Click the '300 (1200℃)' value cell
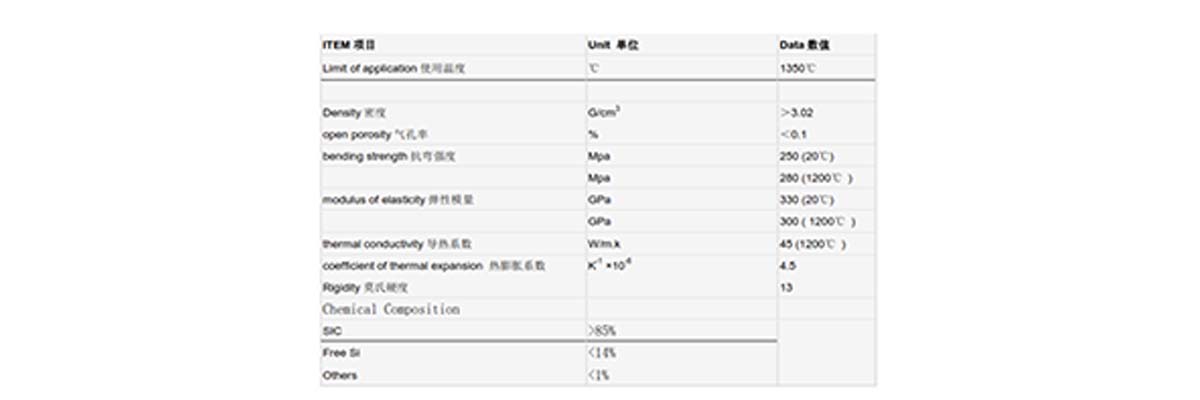The height and width of the screenshot is (400, 1200). (x=817, y=221)
